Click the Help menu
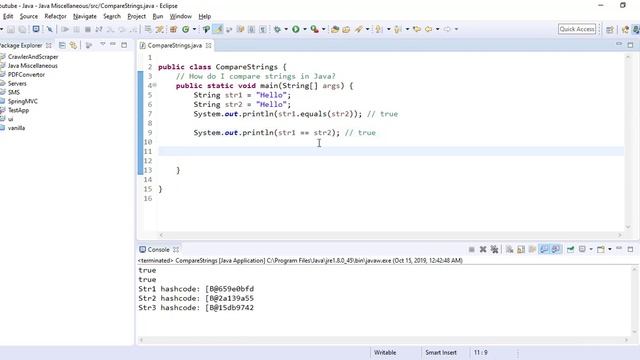 point(204,16)
